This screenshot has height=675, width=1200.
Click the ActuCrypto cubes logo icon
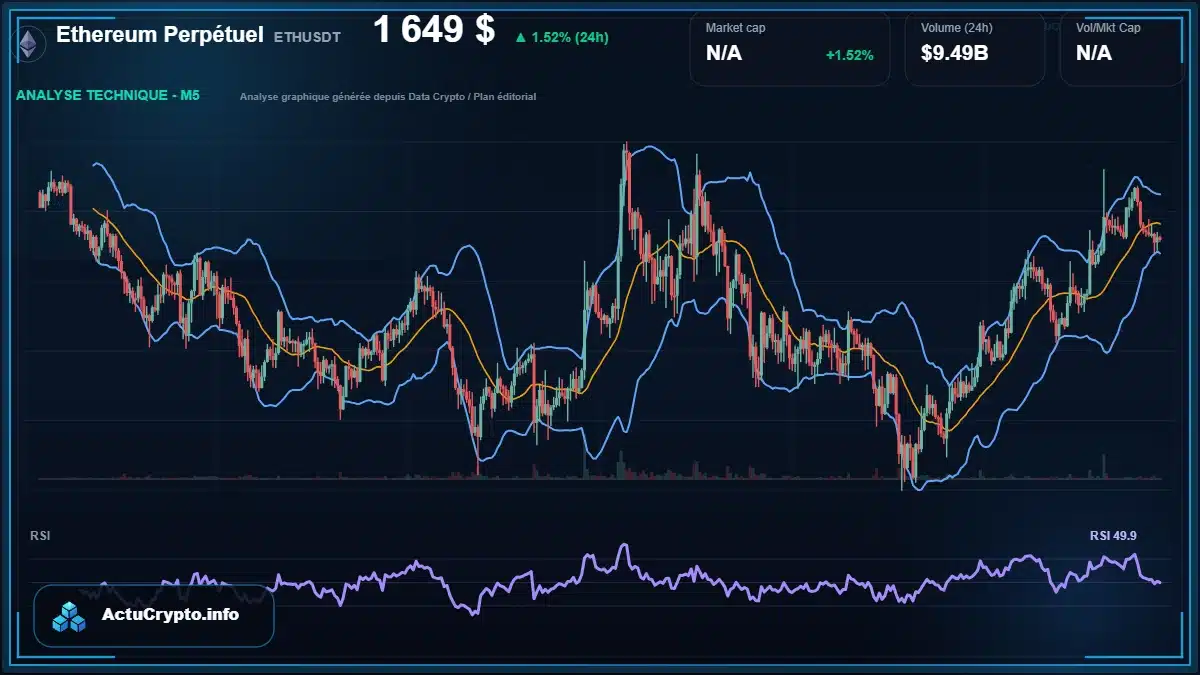[x=70, y=616]
